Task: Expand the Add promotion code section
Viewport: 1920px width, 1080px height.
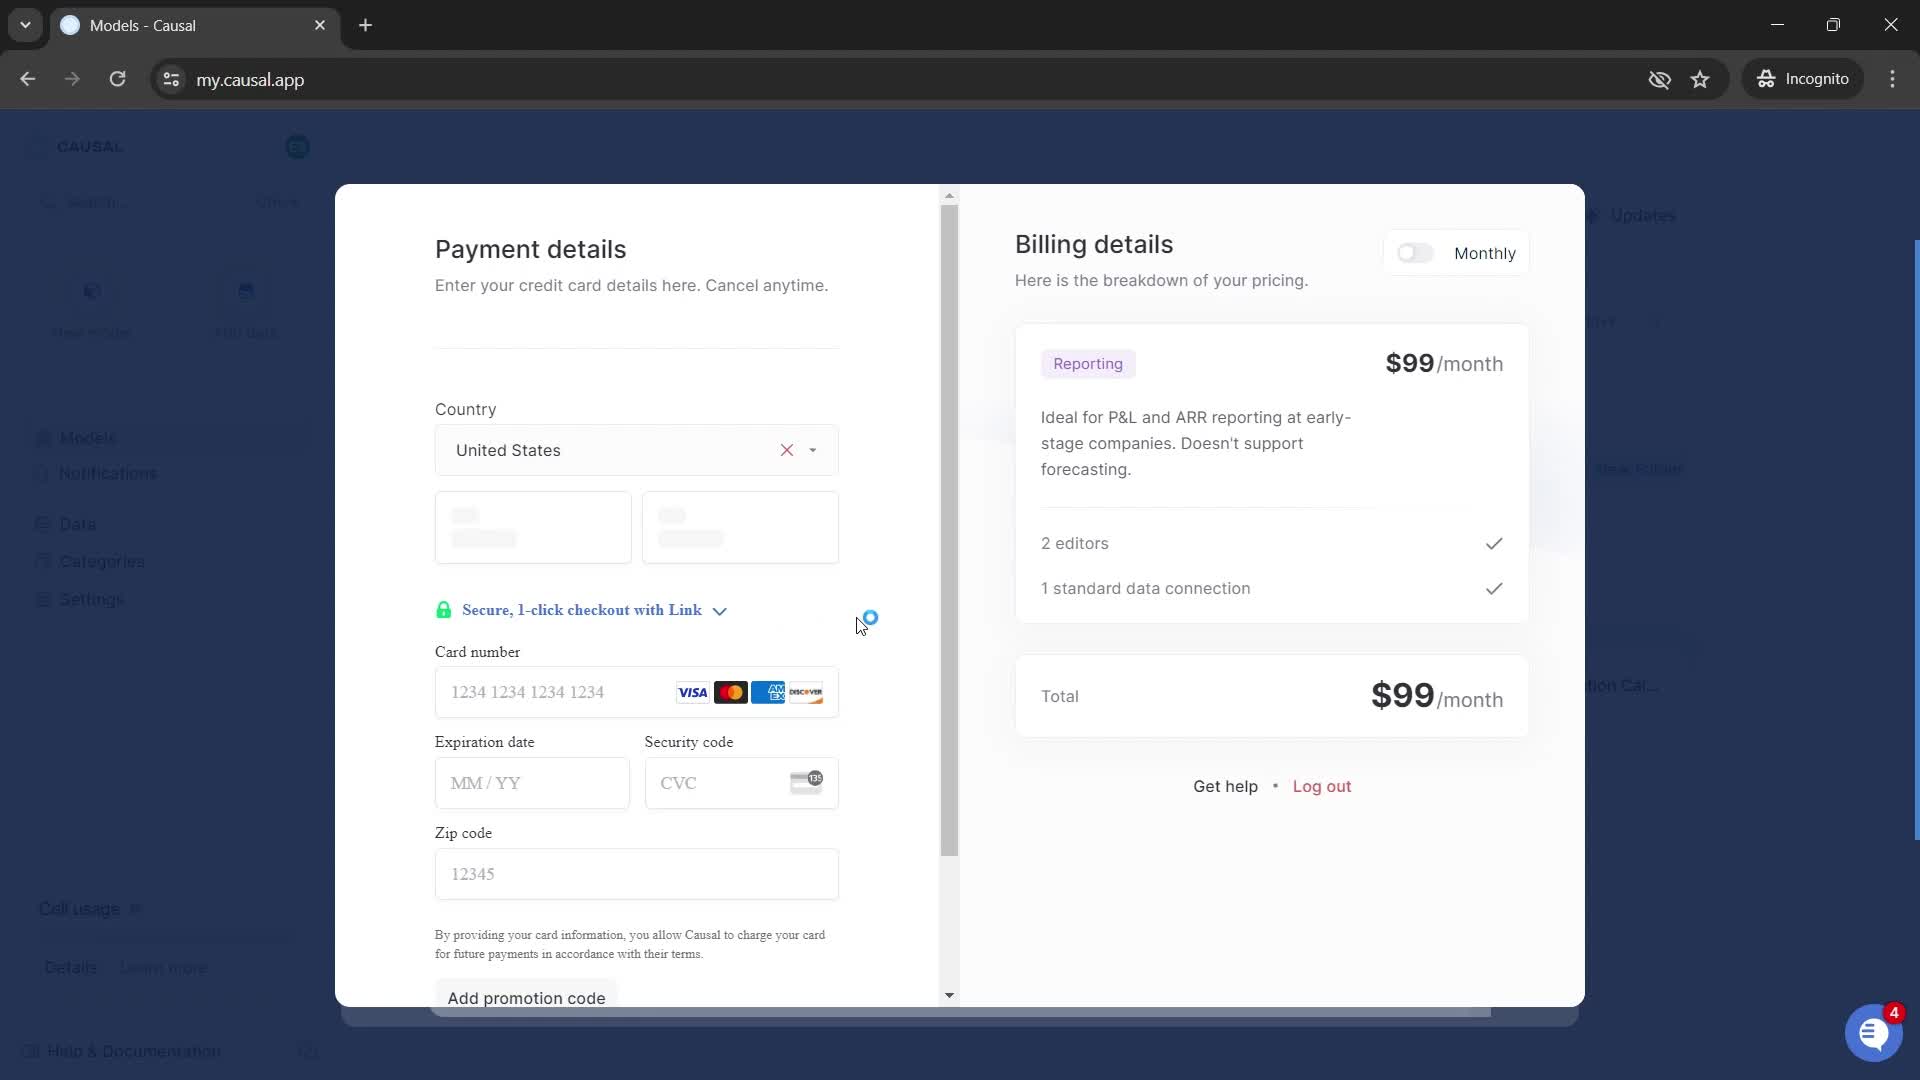Action: tap(526, 997)
